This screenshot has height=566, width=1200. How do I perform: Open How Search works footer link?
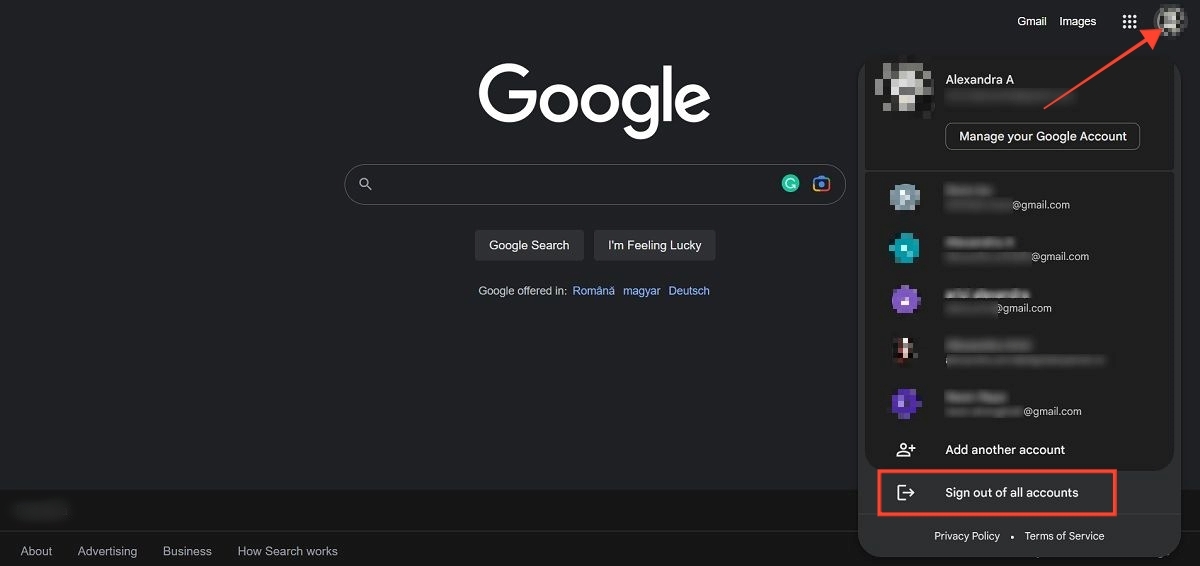click(288, 551)
